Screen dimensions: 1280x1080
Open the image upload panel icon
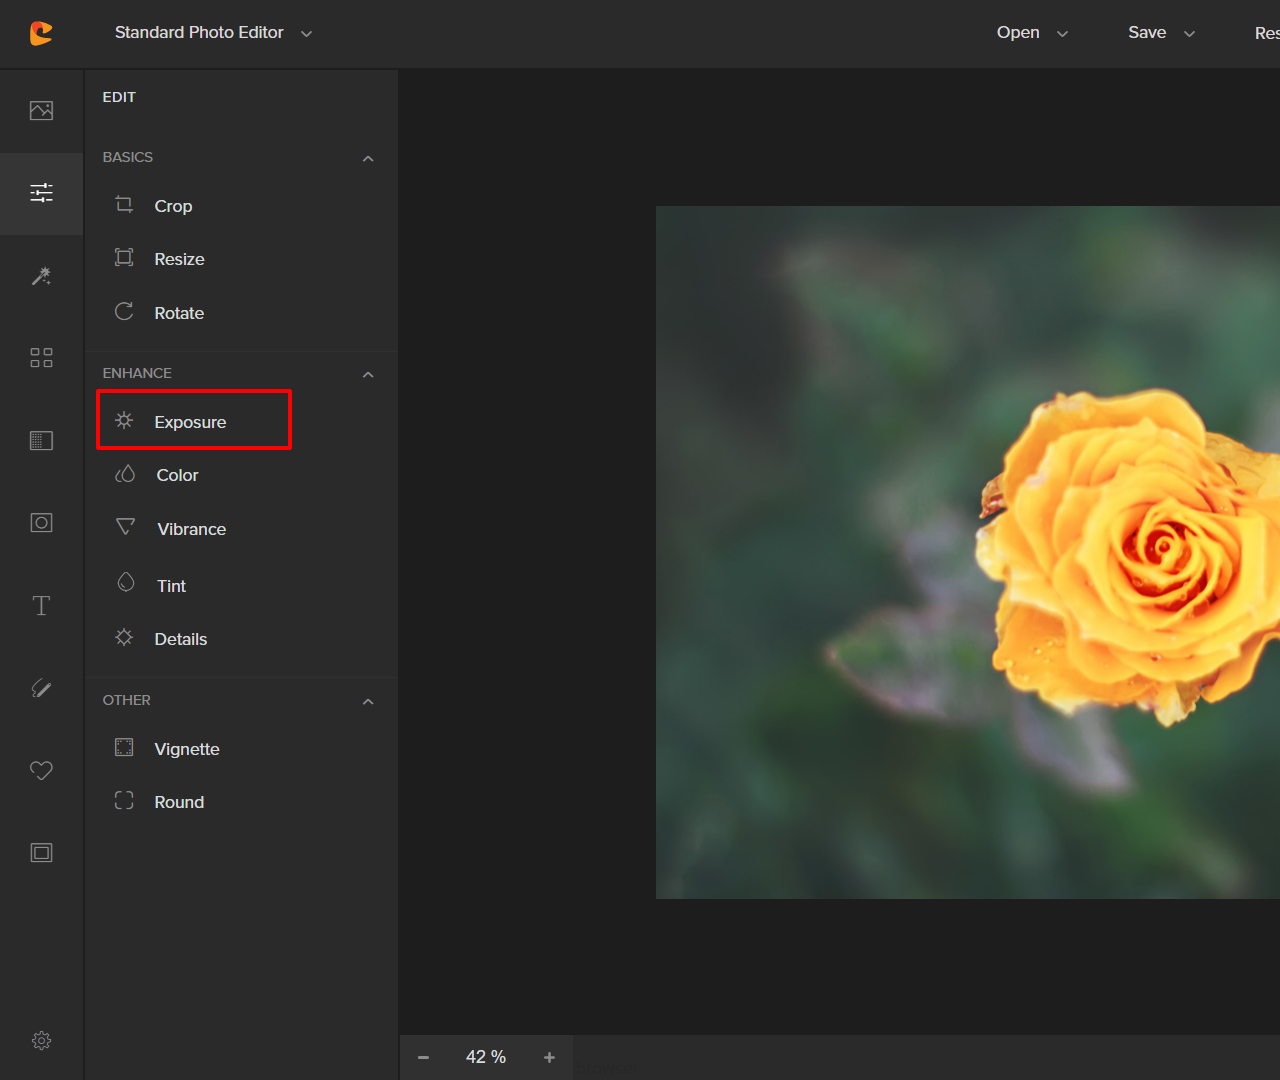point(41,110)
